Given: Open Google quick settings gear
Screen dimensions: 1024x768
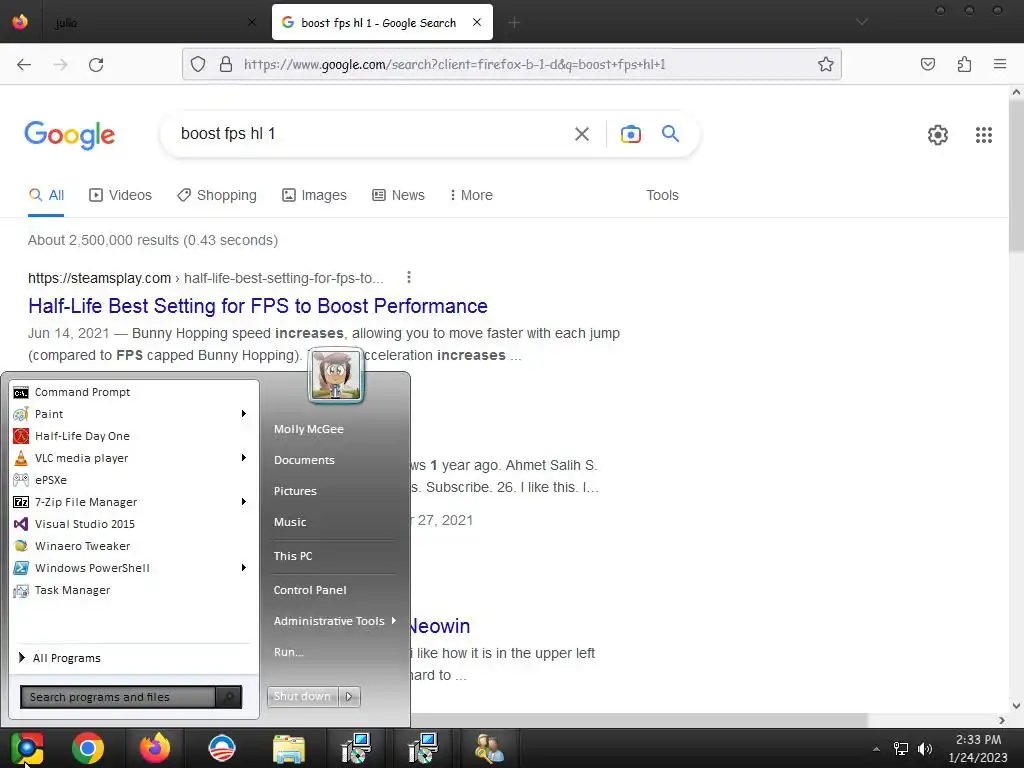Looking at the screenshot, I should coord(938,135).
